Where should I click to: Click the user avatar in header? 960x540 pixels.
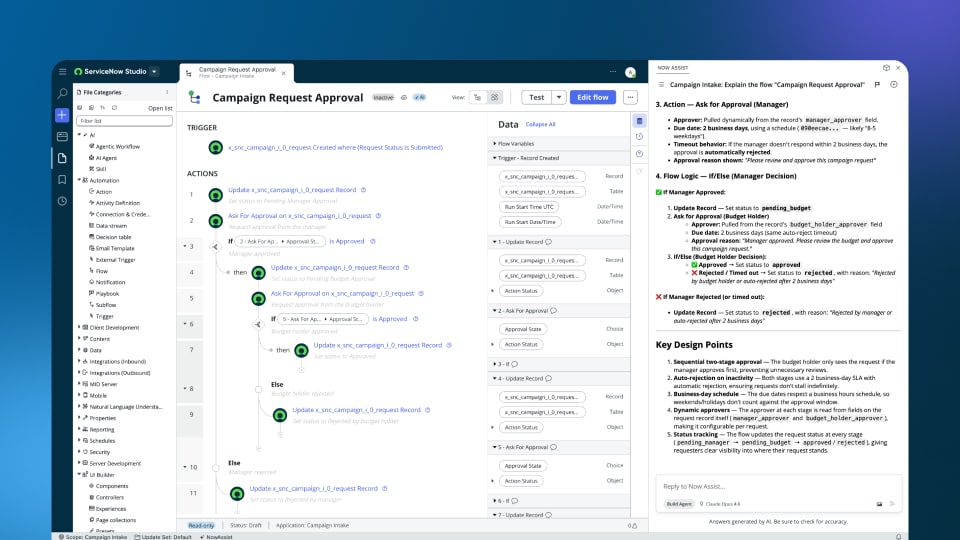tap(630, 72)
